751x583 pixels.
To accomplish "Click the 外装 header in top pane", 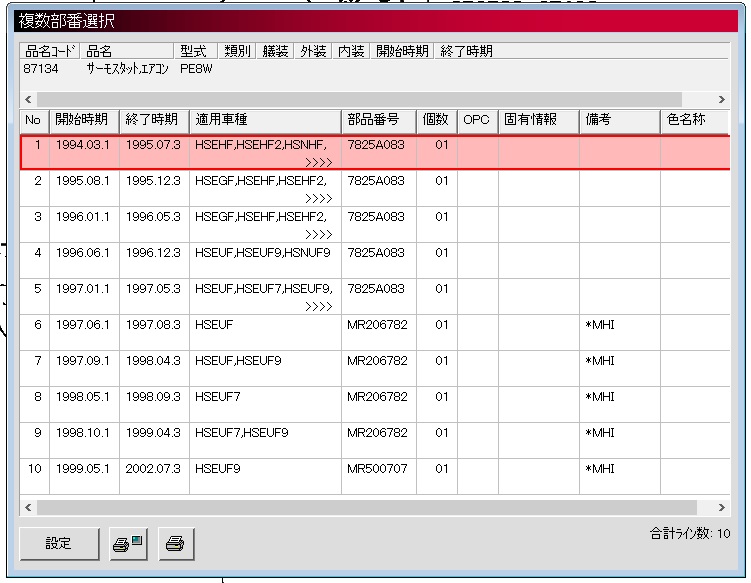I will coord(313,51).
